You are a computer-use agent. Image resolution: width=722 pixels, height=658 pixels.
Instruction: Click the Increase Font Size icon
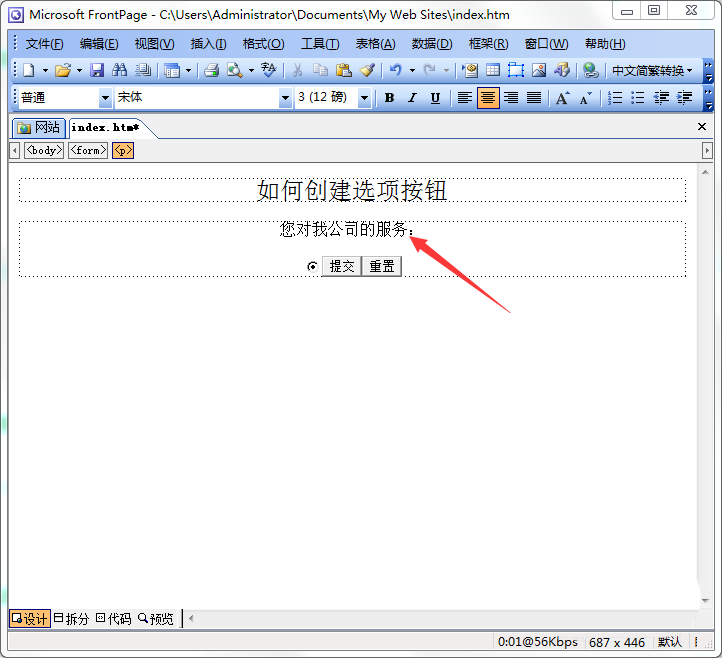[x=562, y=98]
